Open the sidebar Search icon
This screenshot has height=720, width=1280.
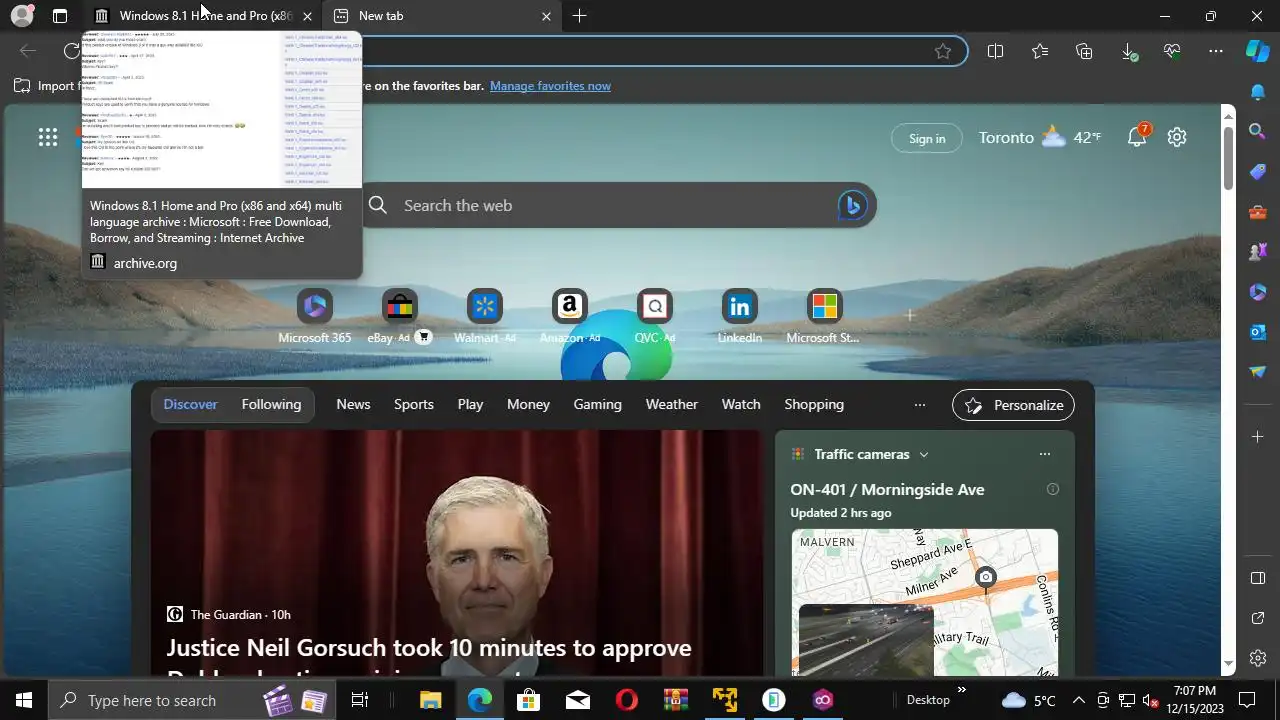pos(1258,131)
